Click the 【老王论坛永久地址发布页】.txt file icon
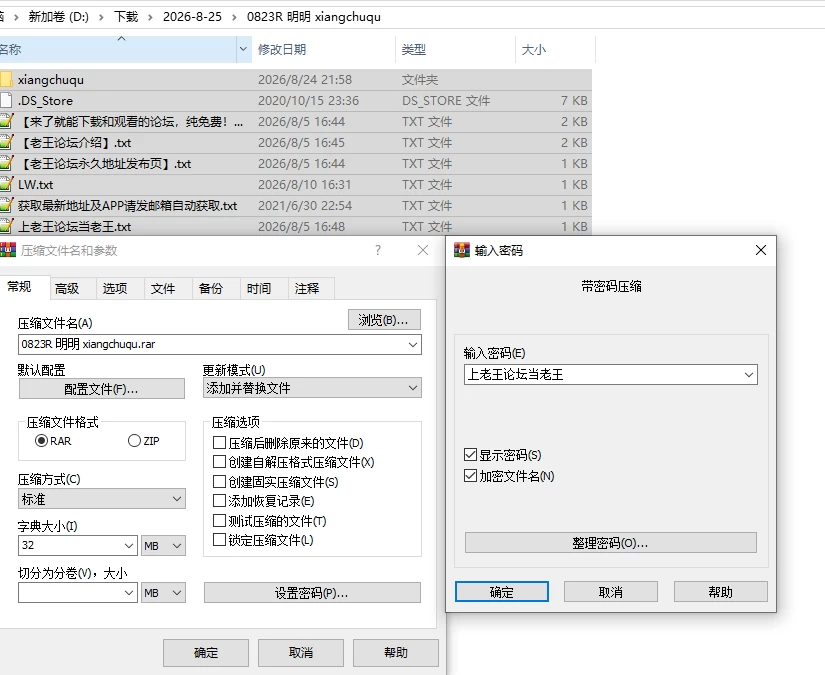The width and height of the screenshot is (825, 675). point(6,164)
